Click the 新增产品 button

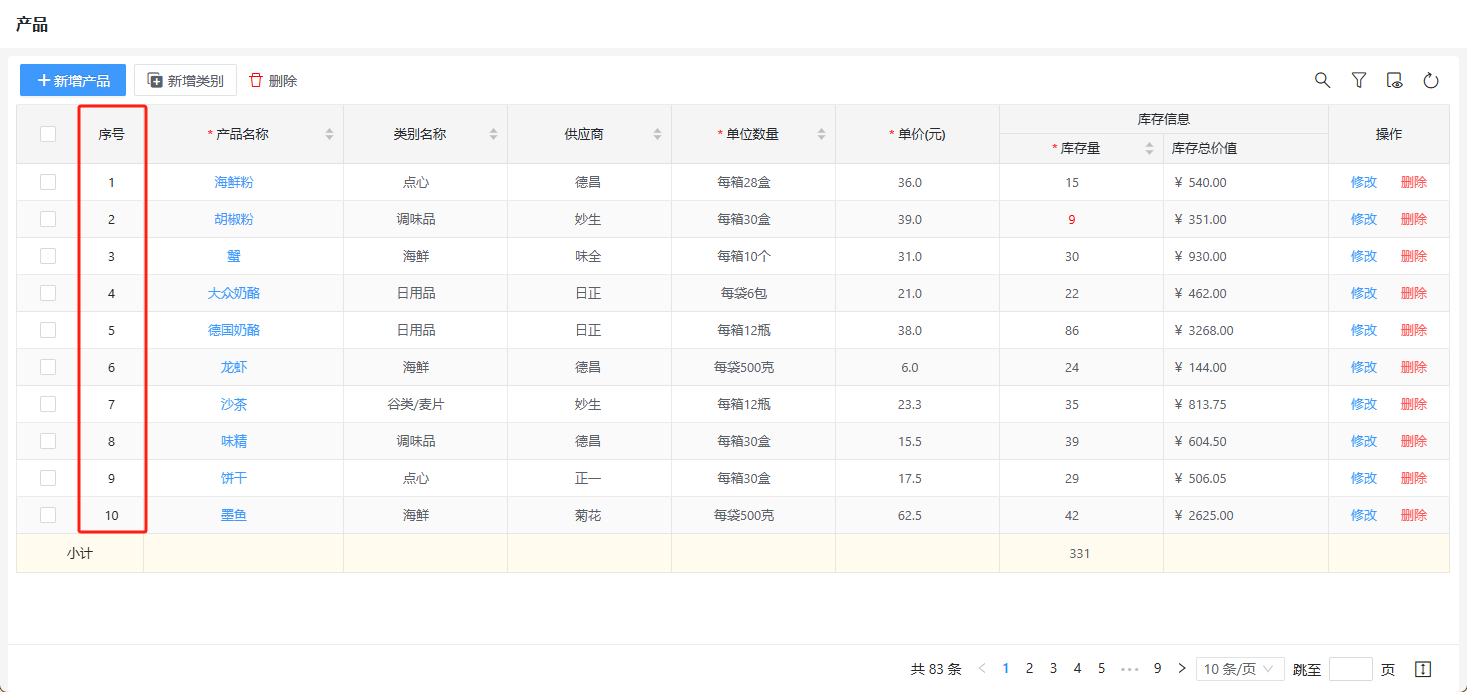point(73,80)
